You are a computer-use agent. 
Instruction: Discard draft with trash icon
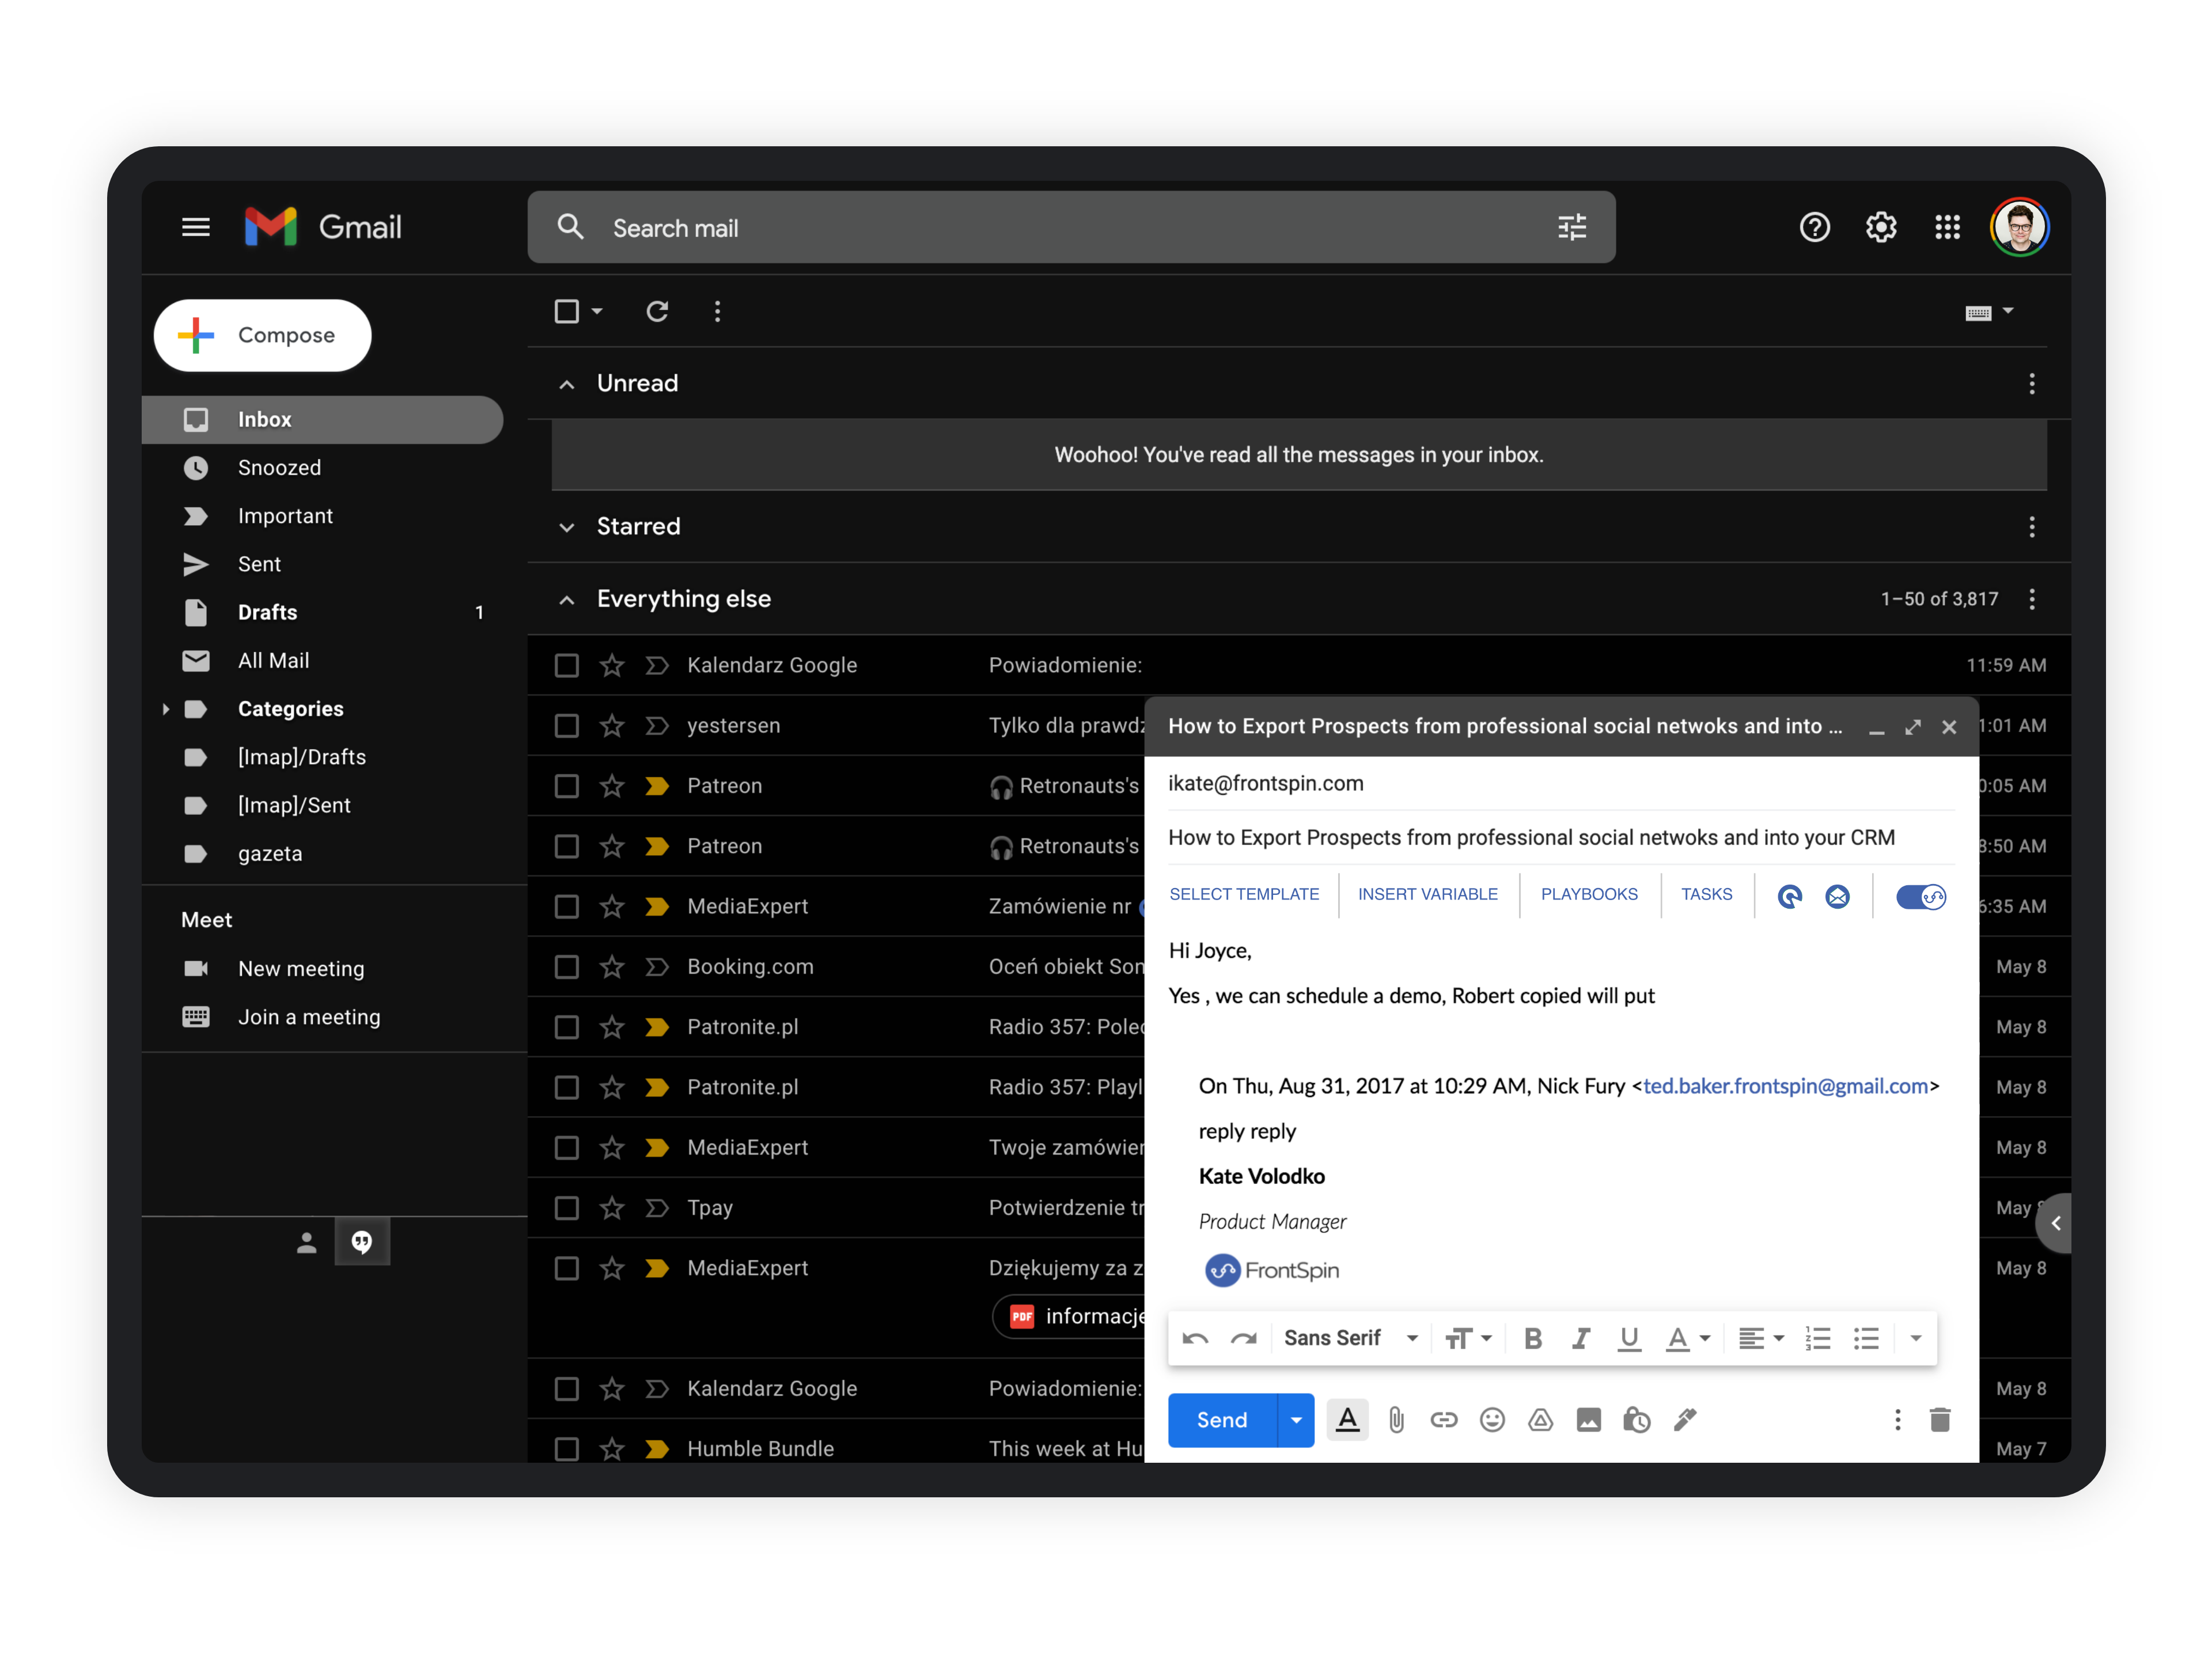click(x=1939, y=1420)
